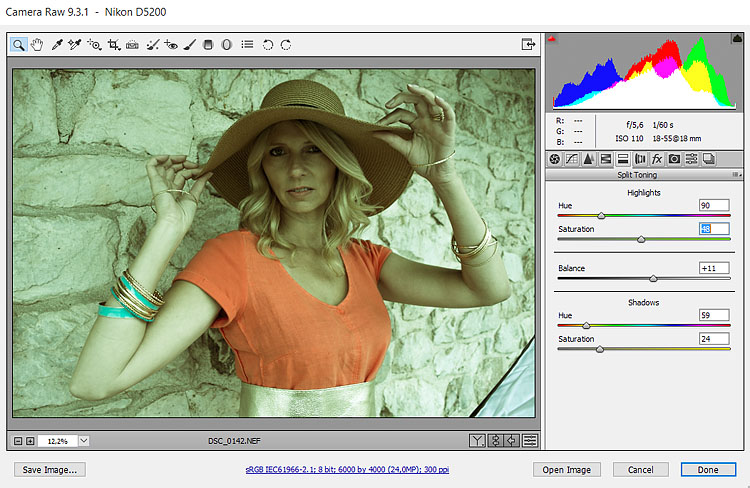Image resolution: width=750 pixels, height=488 pixels.
Task: Select the White Balance eyedropper tool
Action: (x=57, y=44)
